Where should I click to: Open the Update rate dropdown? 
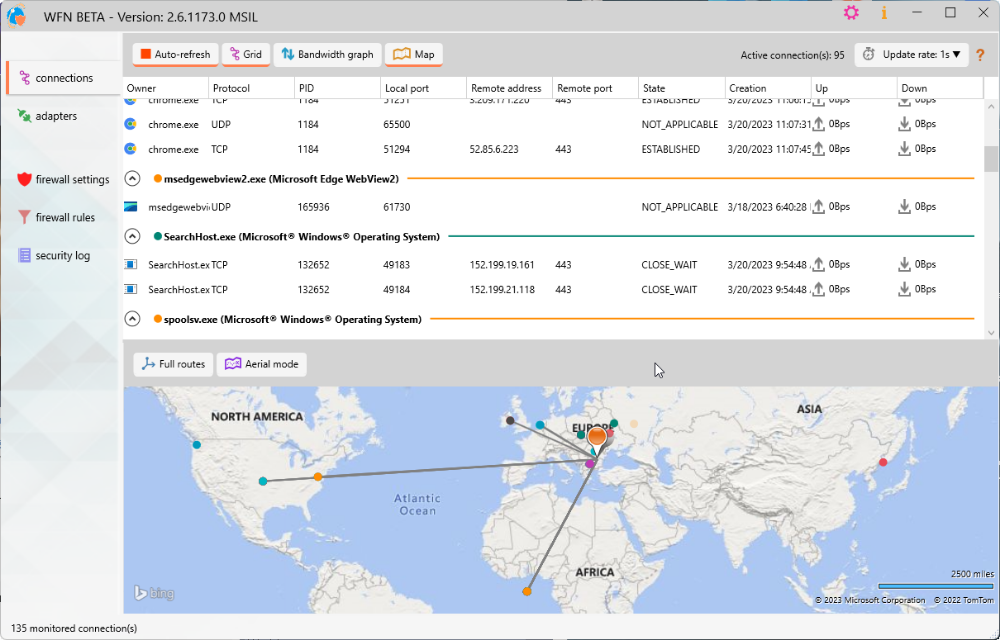coord(912,55)
